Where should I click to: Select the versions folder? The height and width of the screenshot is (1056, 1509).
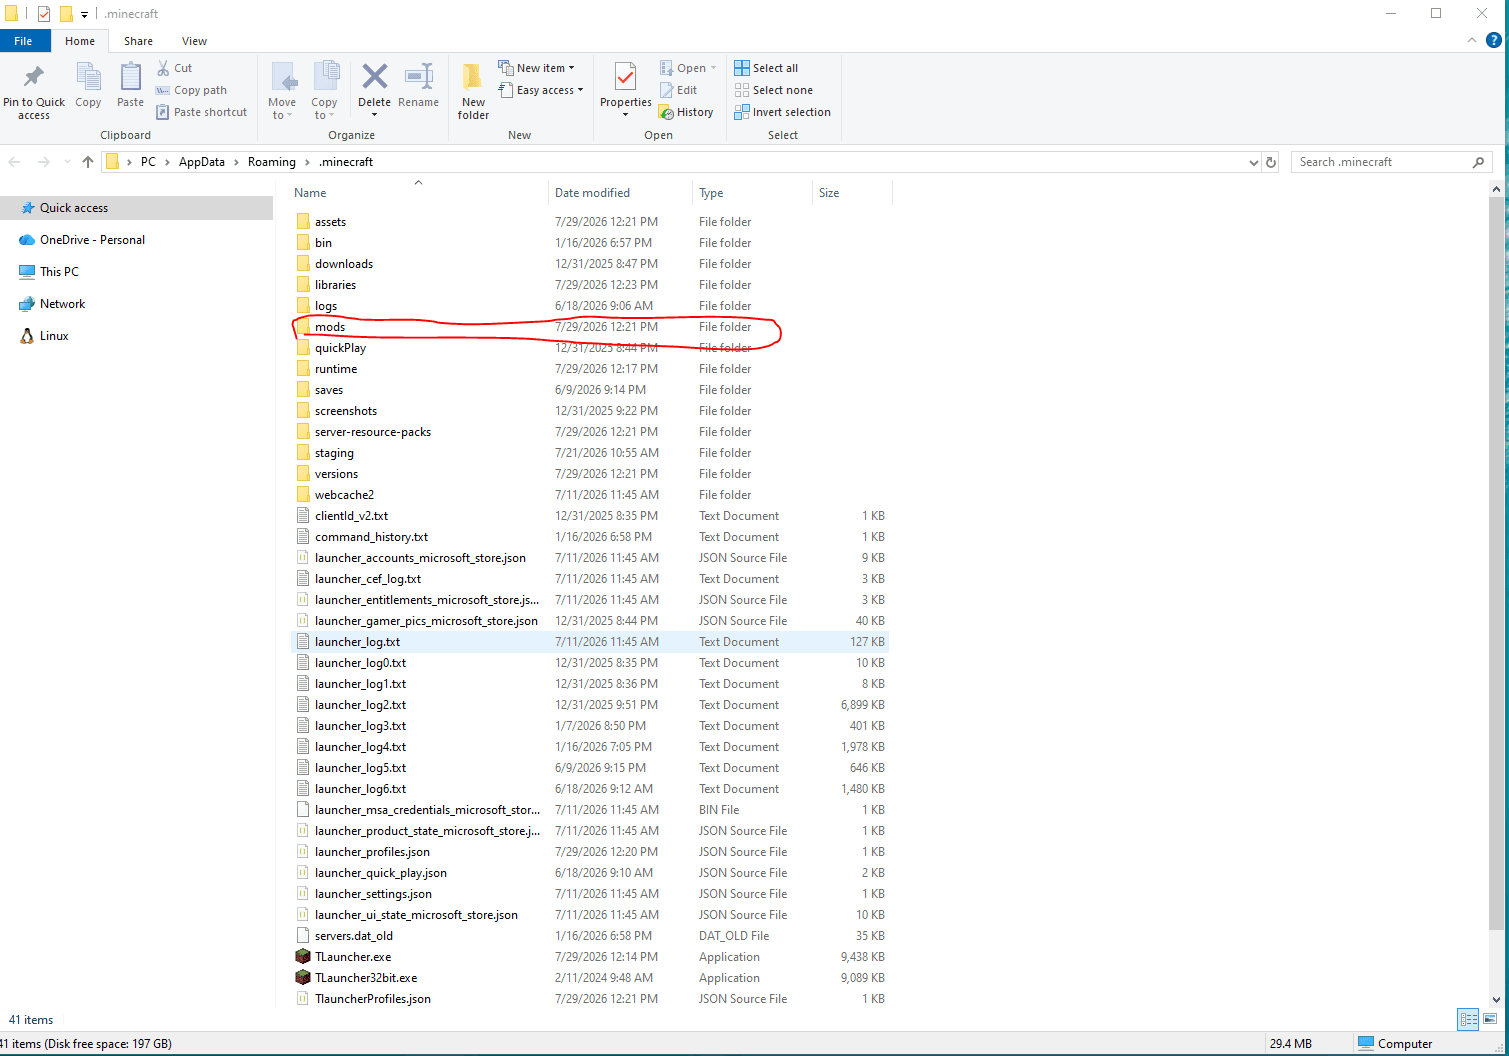tap(590, 474)
